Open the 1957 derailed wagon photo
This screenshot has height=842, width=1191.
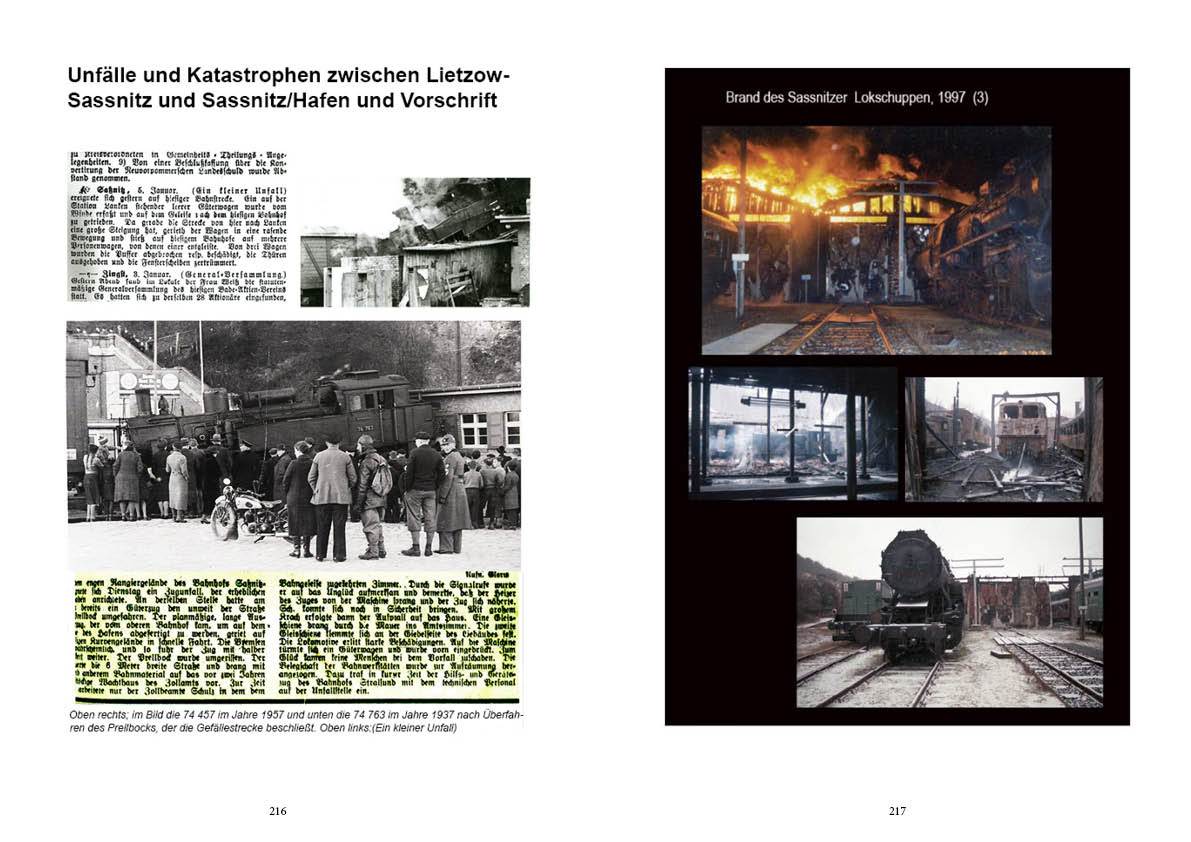[415, 242]
